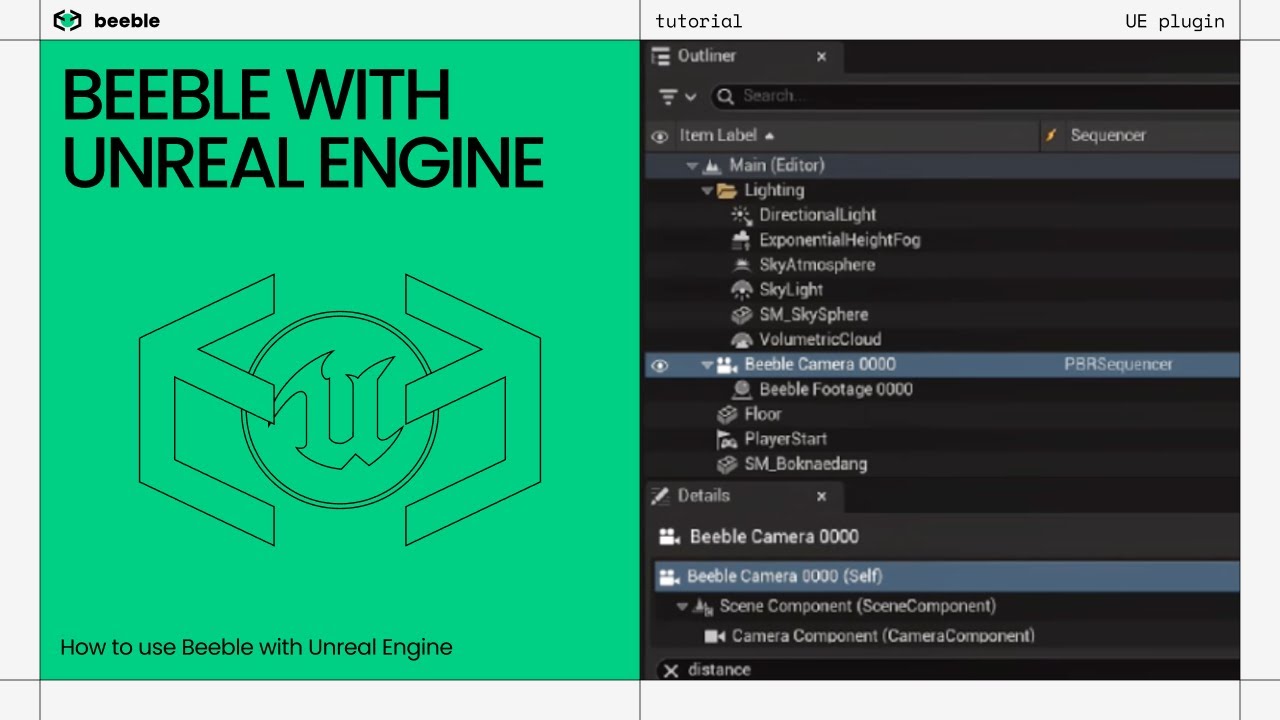Image resolution: width=1280 pixels, height=720 pixels.
Task: Click the Outliner tab icon
Action: (x=661, y=56)
